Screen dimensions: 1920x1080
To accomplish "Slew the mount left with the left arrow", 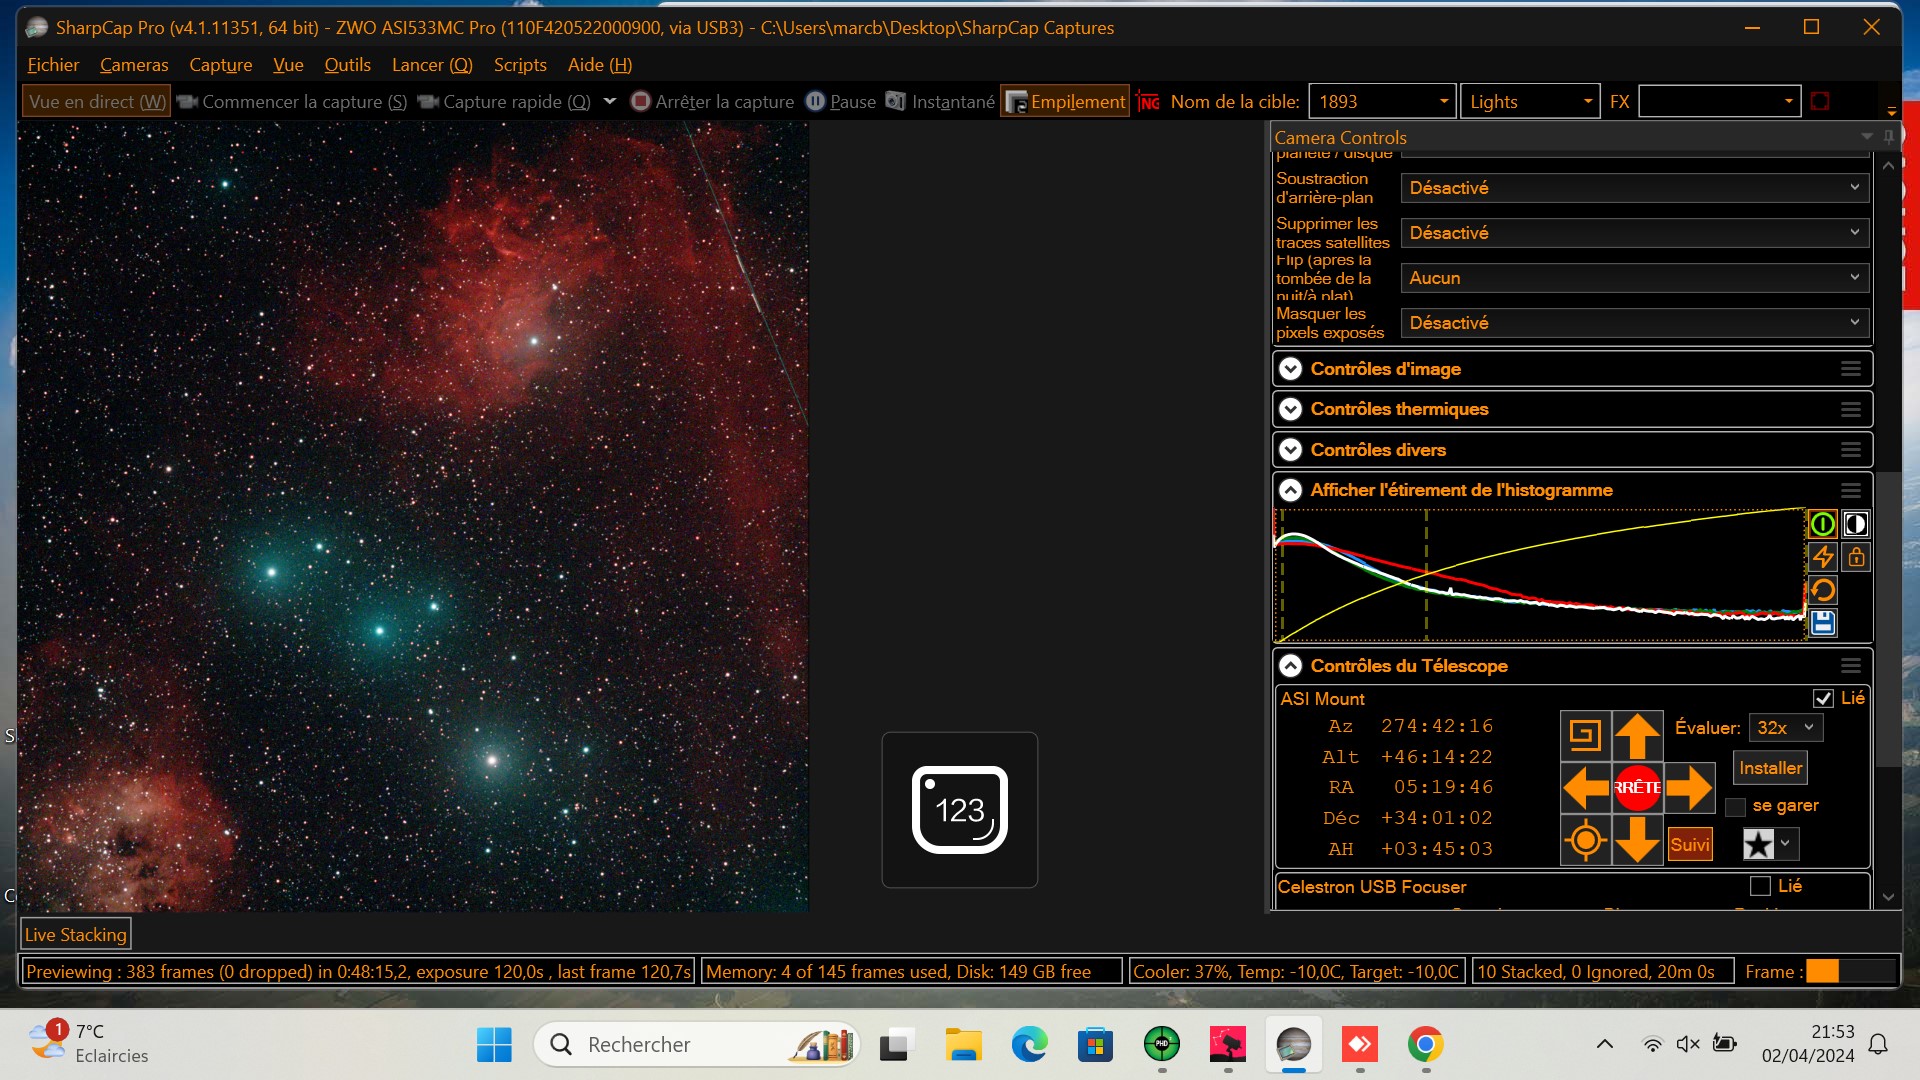I will click(1586, 788).
